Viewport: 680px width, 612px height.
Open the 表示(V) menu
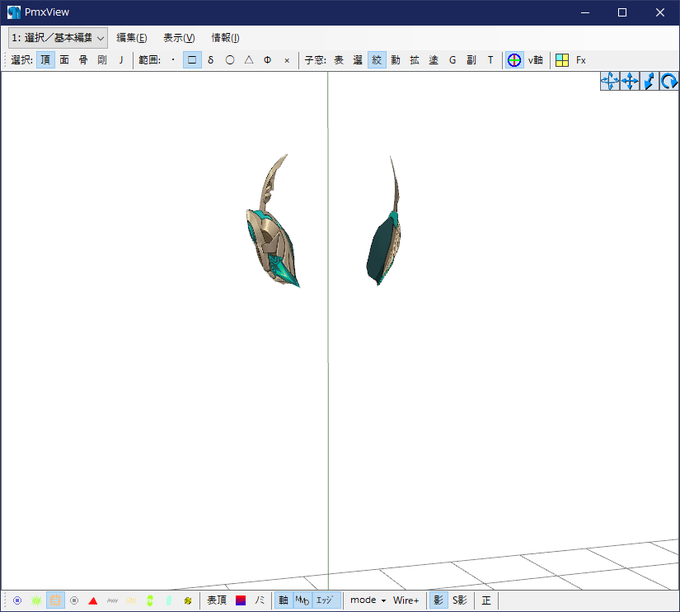pyautogui.click(x=179, y=38)
